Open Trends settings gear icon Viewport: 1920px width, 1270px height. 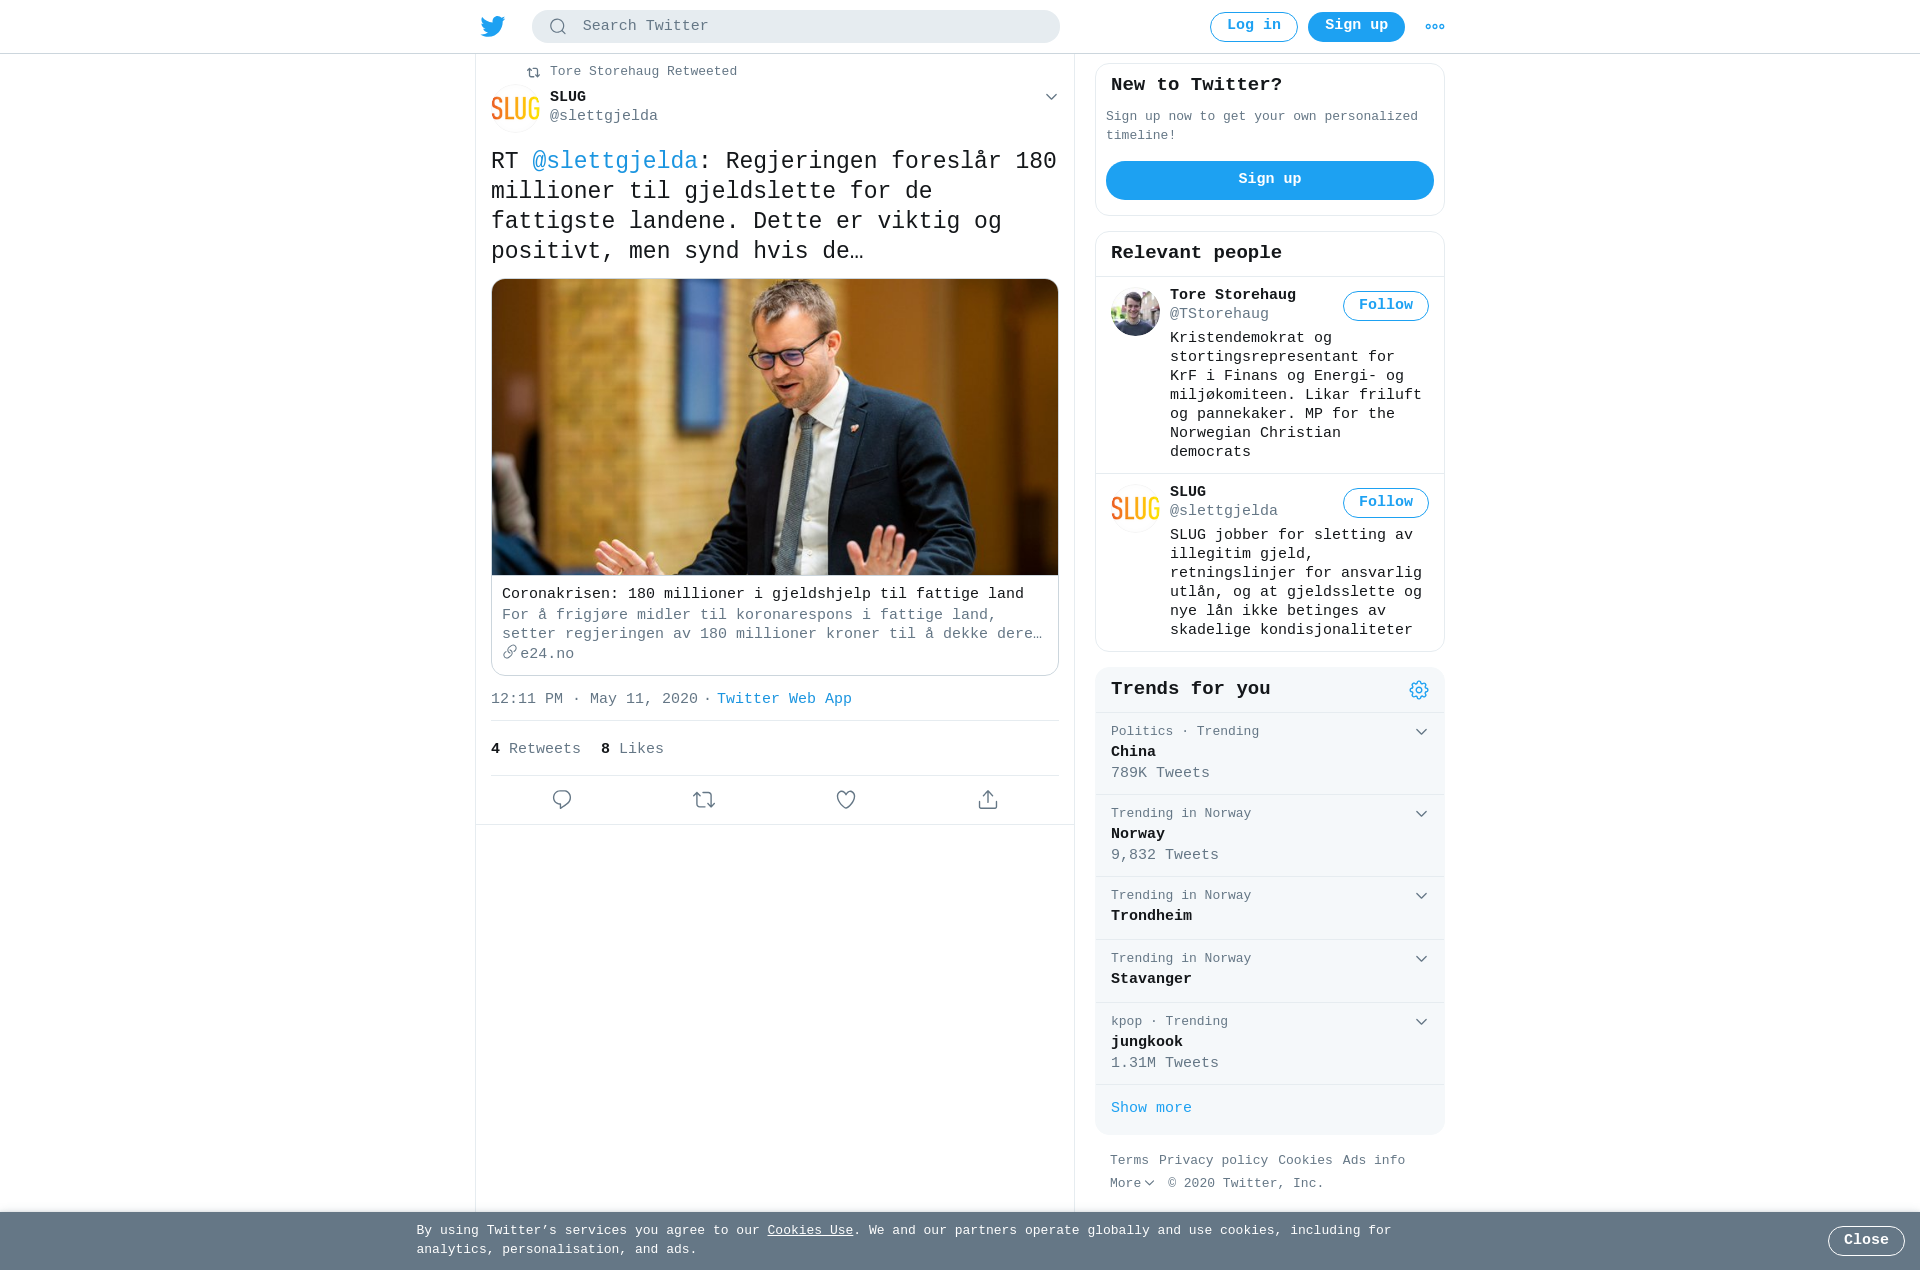(1419, 690)
